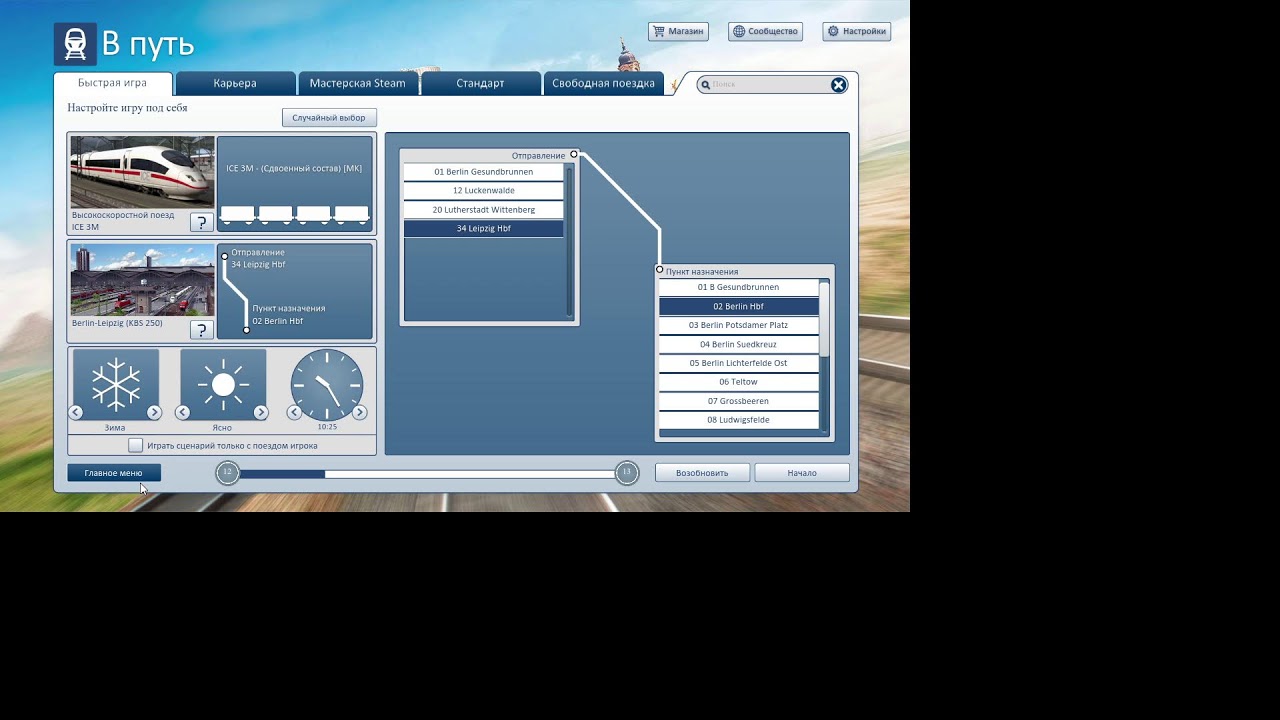Select destination 02 Berlin Hbf
The image size is (1280, 720).
pos(739,306)
